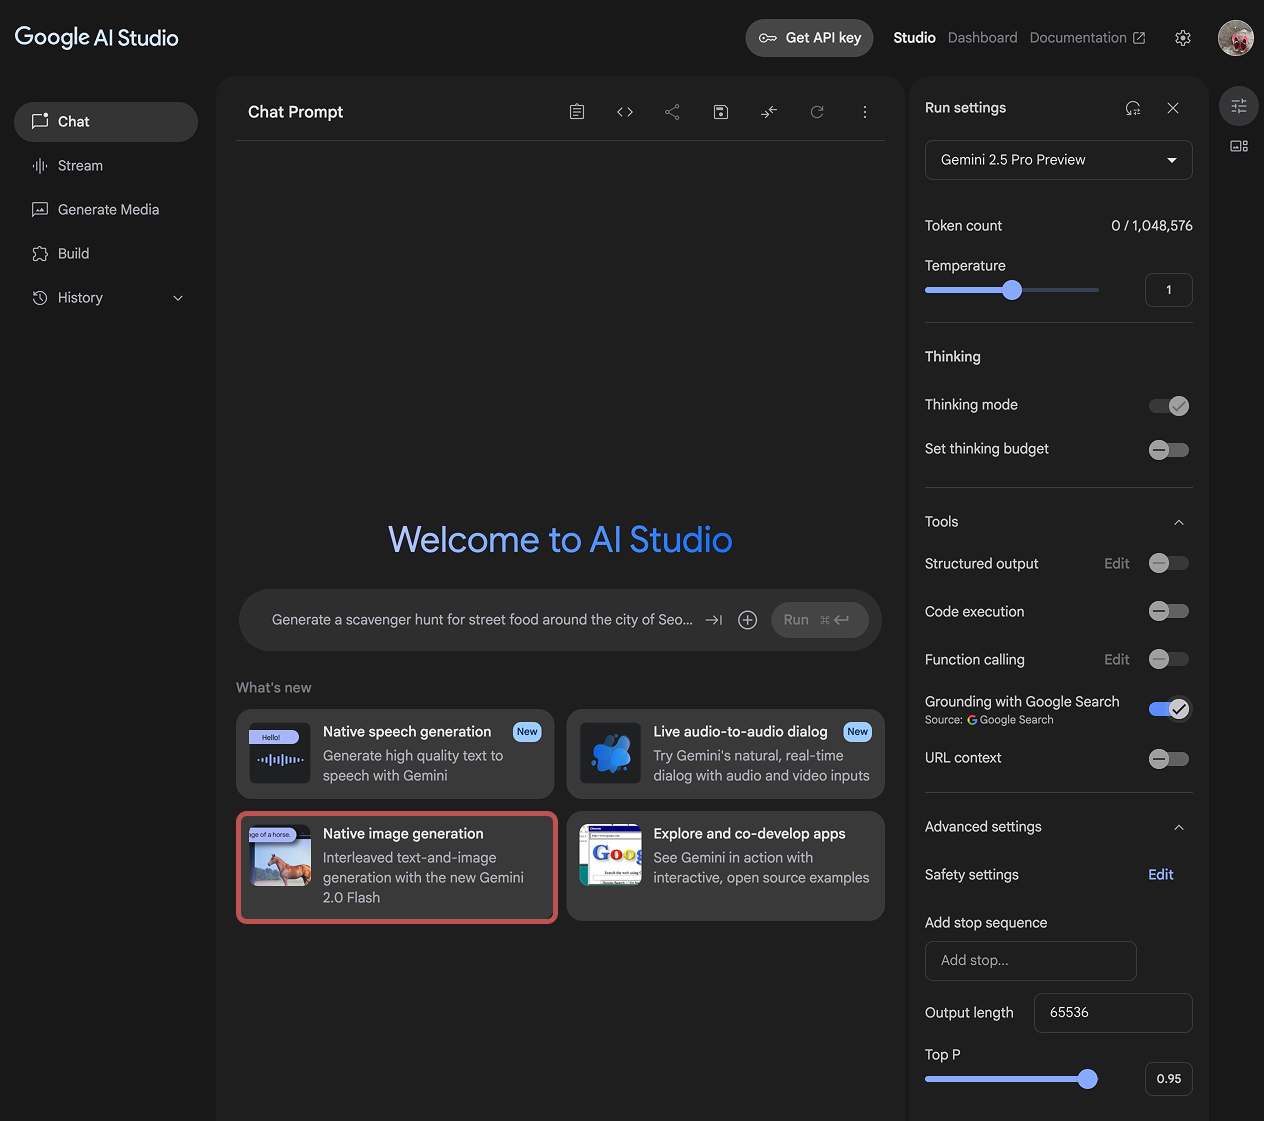This screenshot has width=1264, height=1121.
Task: Toggle Thinking mode switch
Action: point(1169,406)
